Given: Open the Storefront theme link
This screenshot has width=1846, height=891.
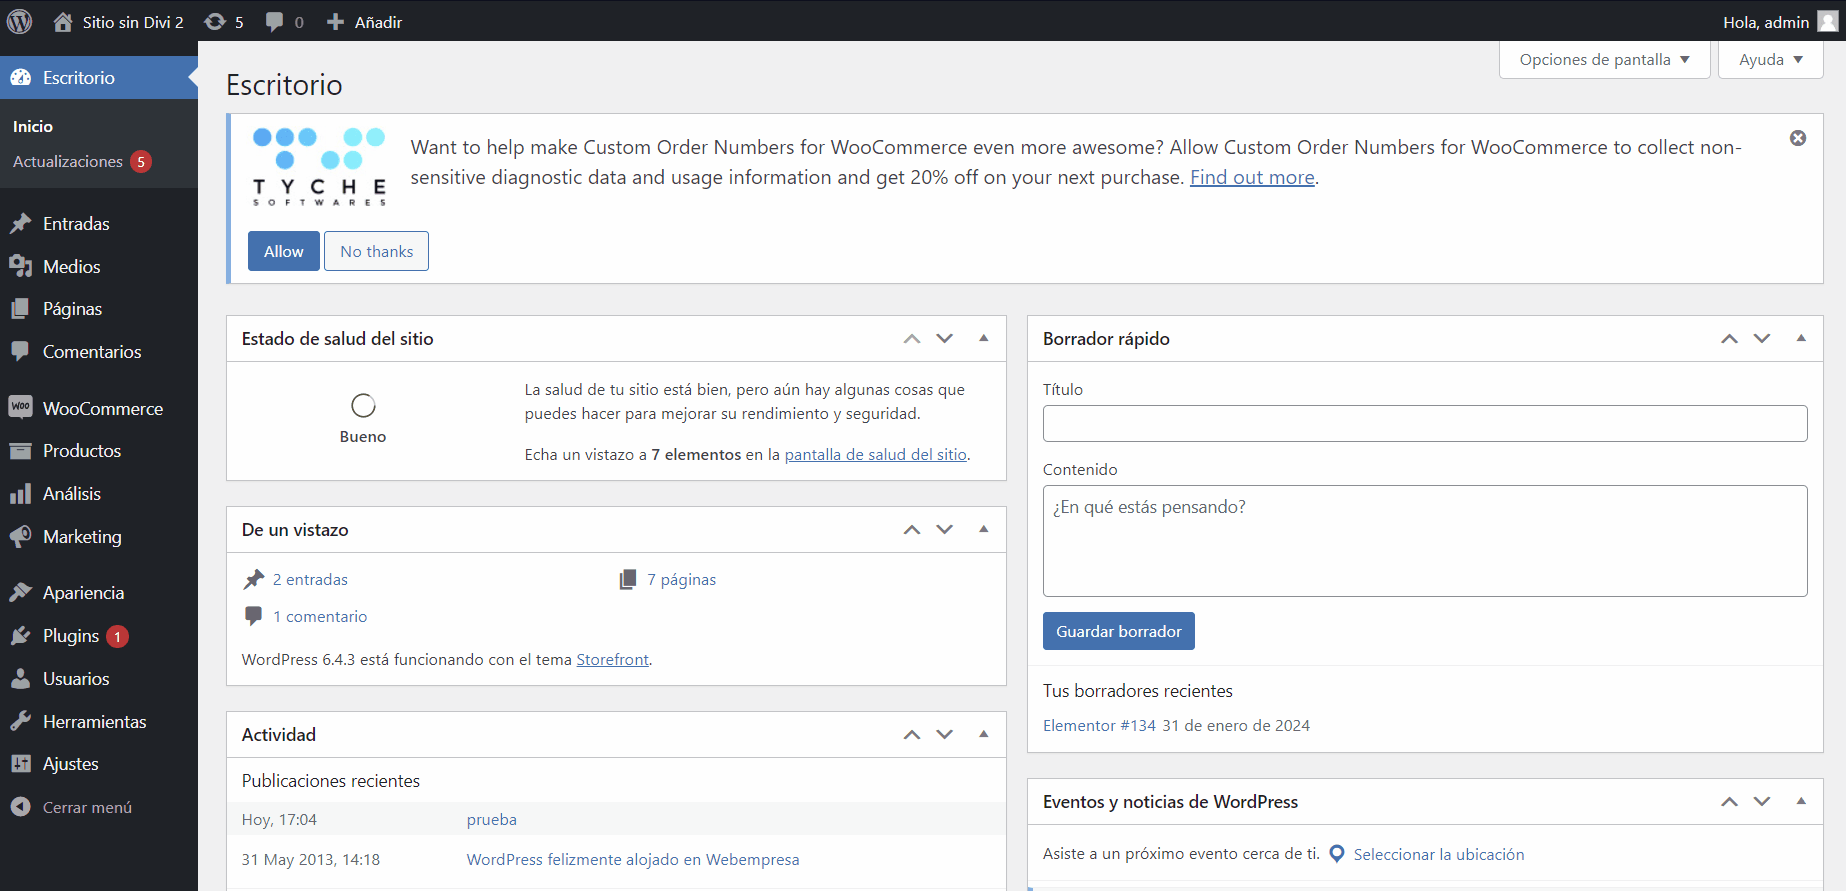Looking at the screenshot, I should pos(612,660).
